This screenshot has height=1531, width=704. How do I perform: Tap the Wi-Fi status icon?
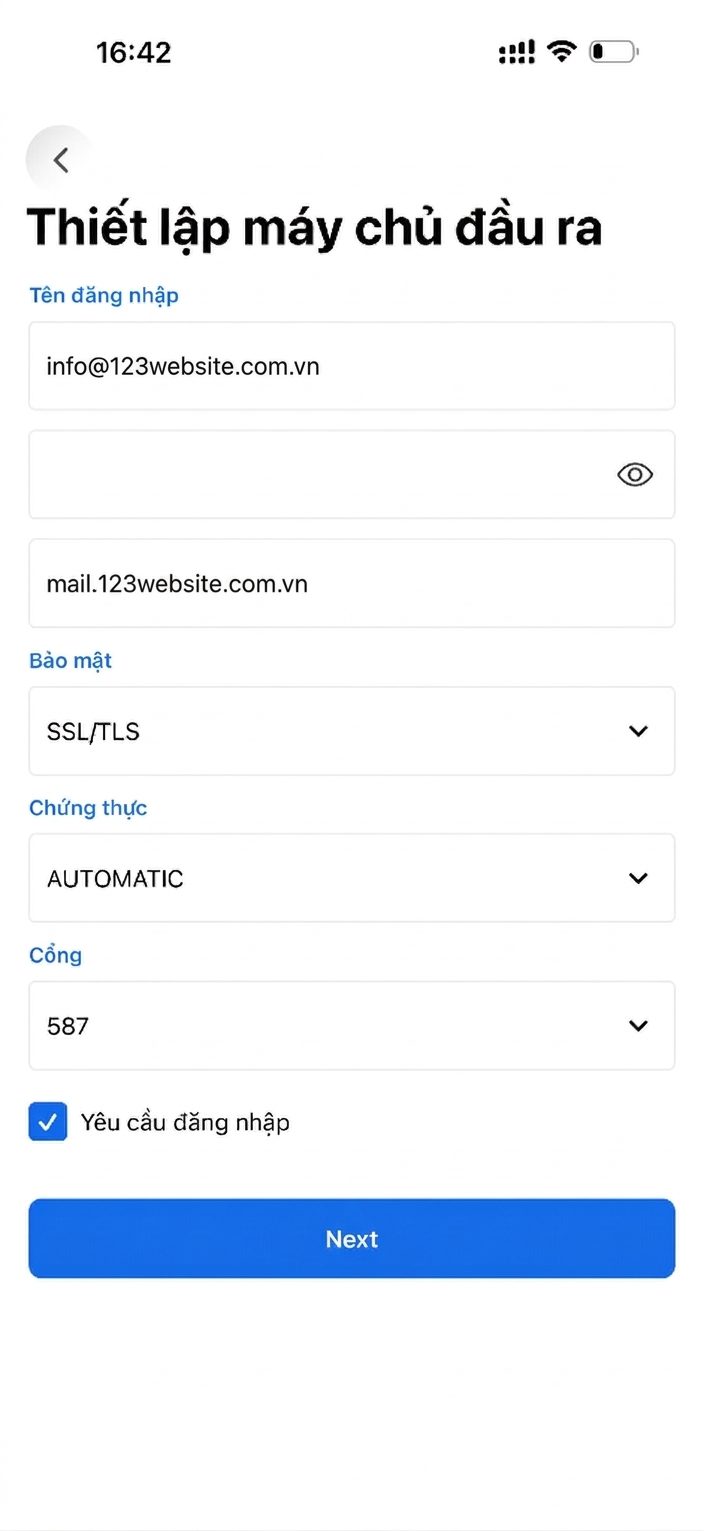coord(563,52)
